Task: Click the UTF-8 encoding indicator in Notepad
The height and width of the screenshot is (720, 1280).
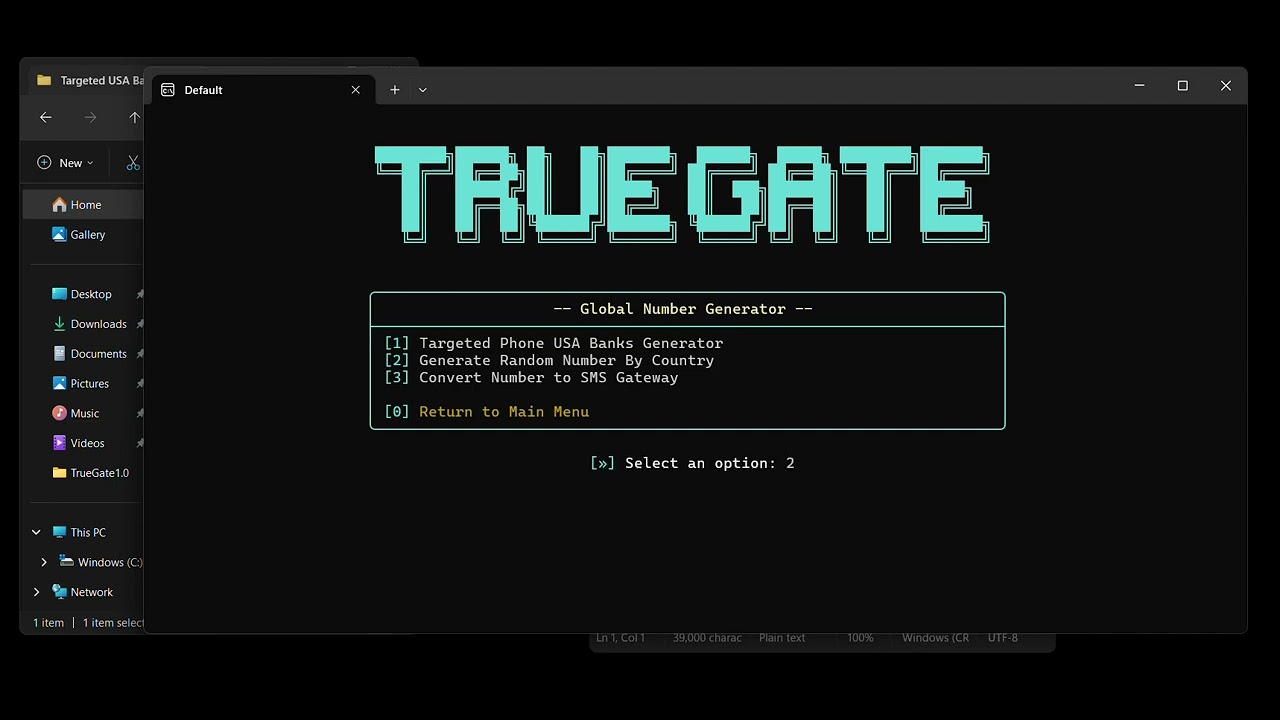Action: tap(1002, 638)
